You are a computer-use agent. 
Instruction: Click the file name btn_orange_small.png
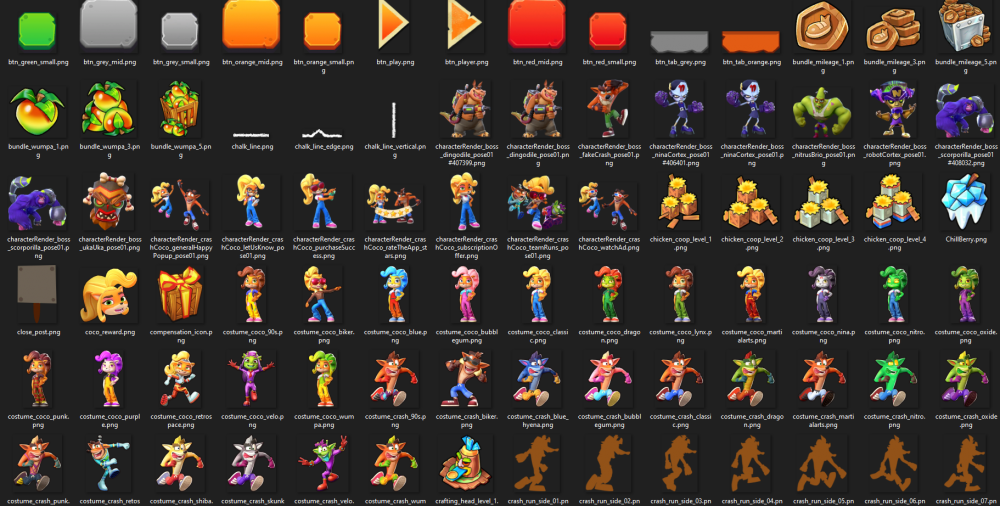click(323, 67)
